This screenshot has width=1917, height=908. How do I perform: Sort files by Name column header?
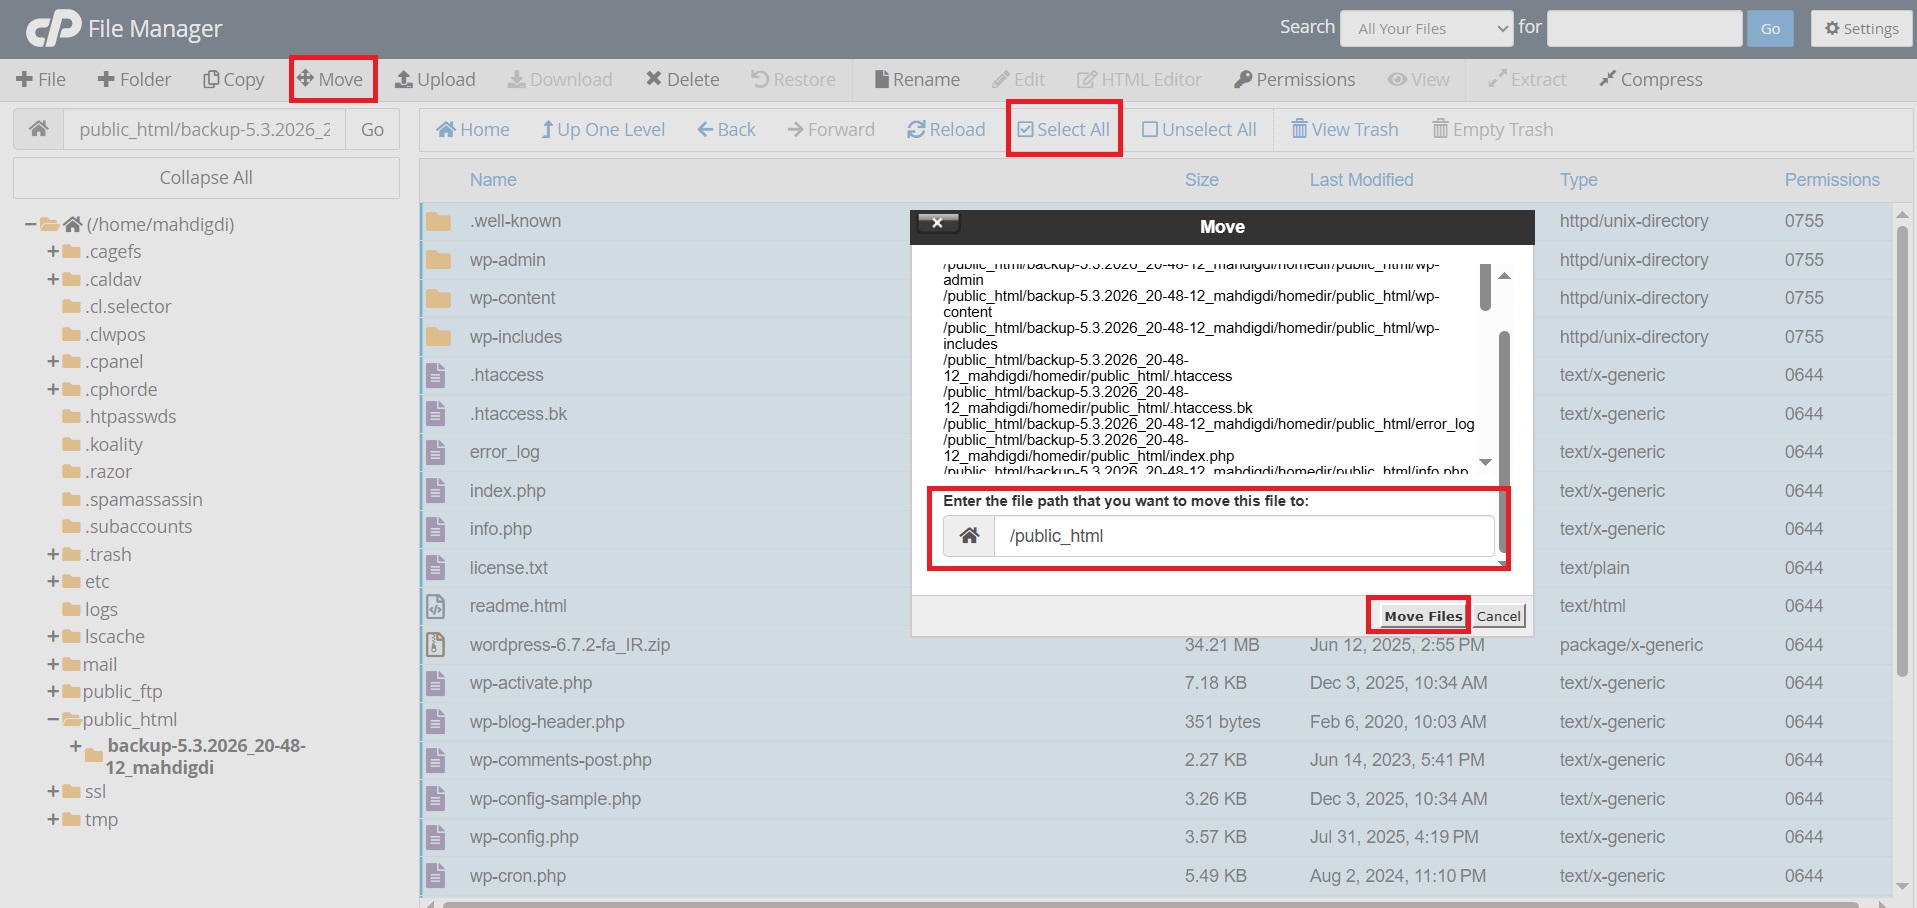point(493,180)
